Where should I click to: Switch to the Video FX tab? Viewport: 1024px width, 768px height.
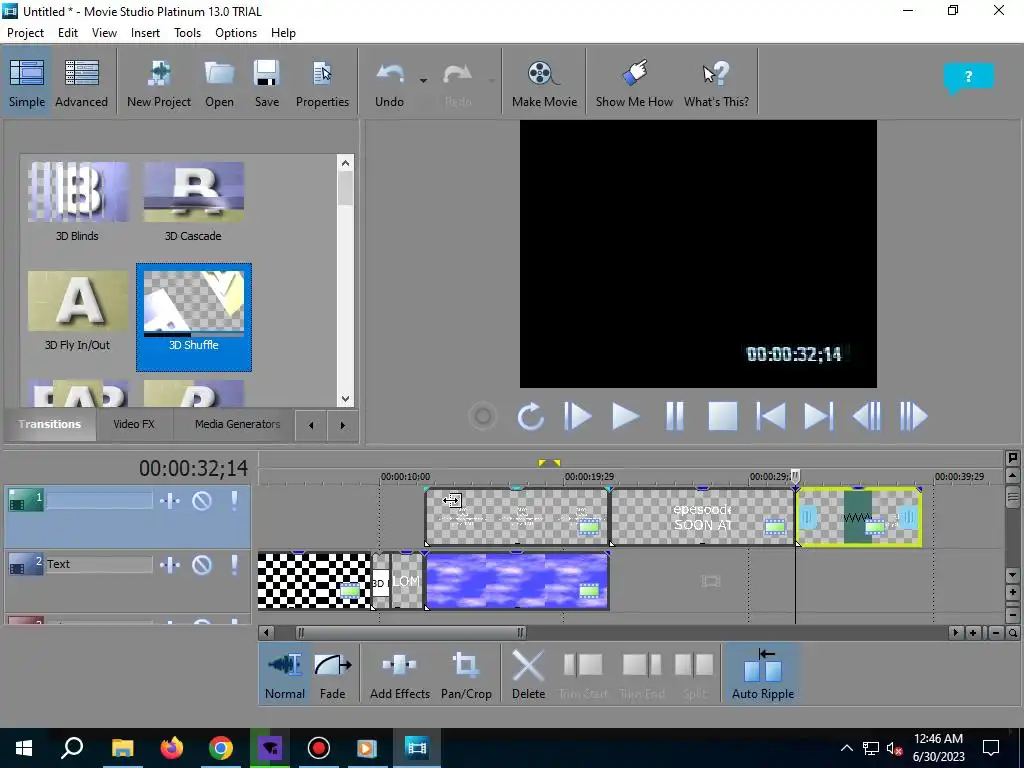click(134, 424)
